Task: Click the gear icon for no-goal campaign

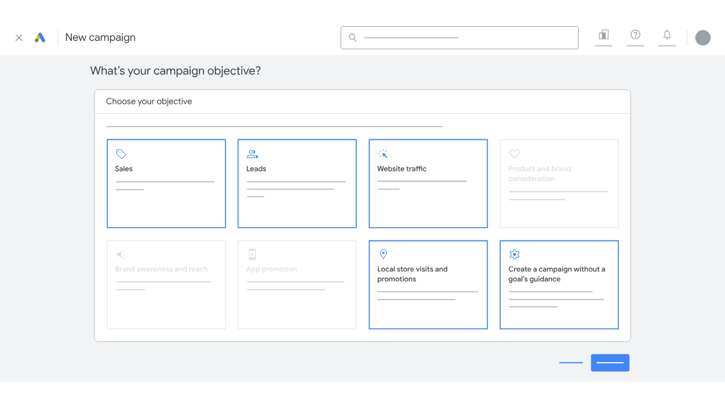Action: pyautogui.click(x=514, y=255)
